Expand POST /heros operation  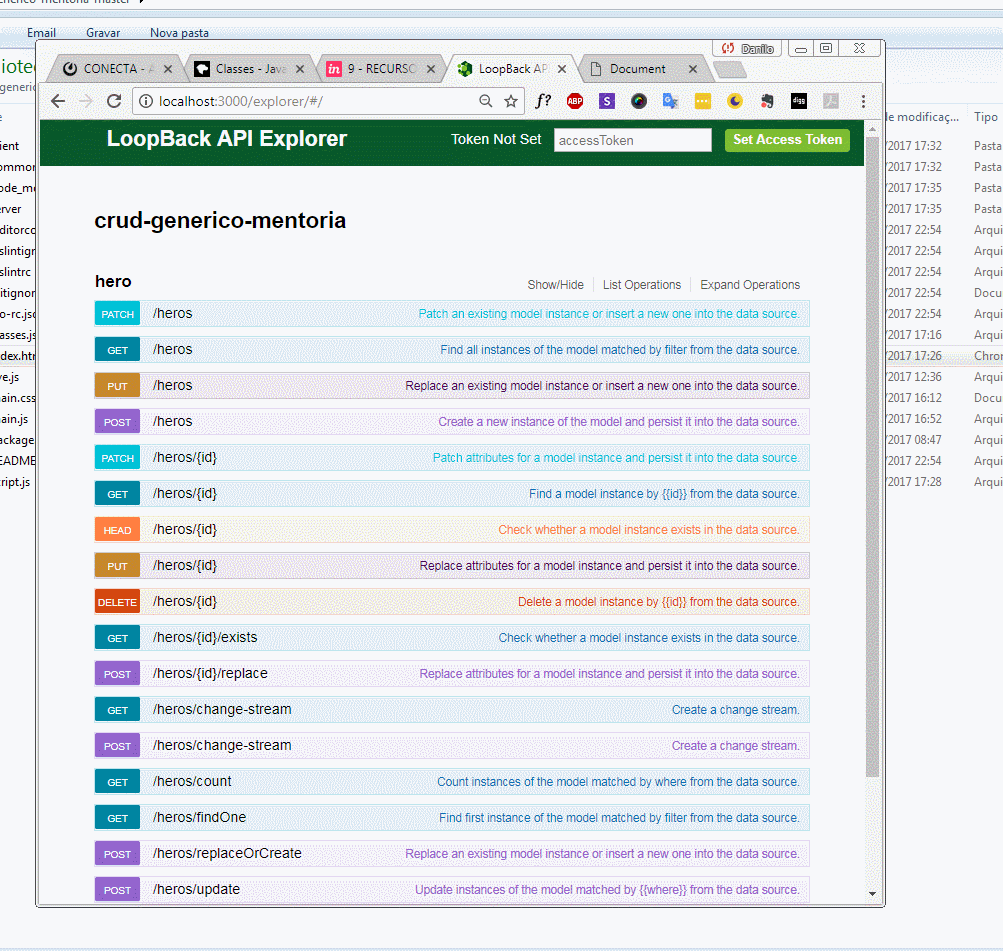point(452,421)
